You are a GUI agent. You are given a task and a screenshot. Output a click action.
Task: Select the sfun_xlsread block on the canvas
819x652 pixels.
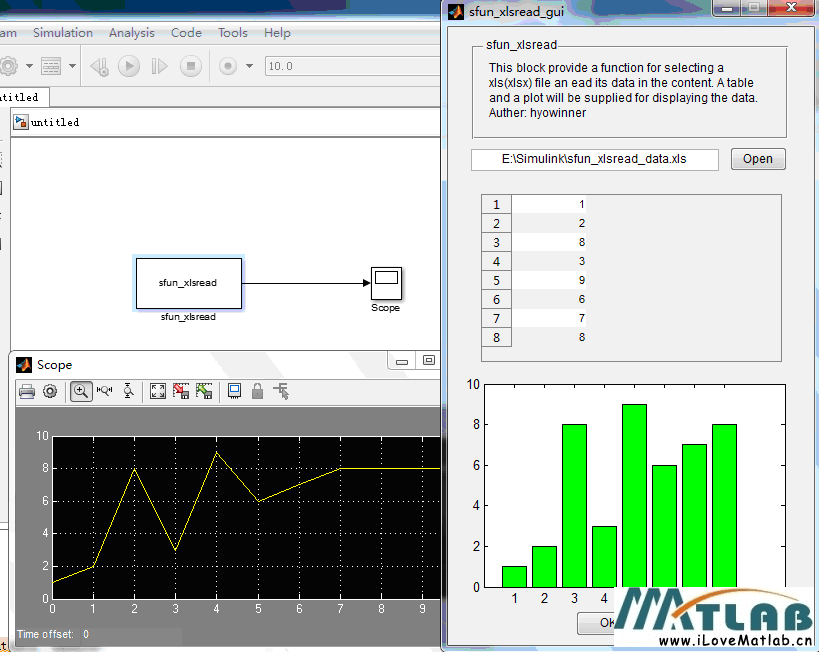click(x=189, y=283)
